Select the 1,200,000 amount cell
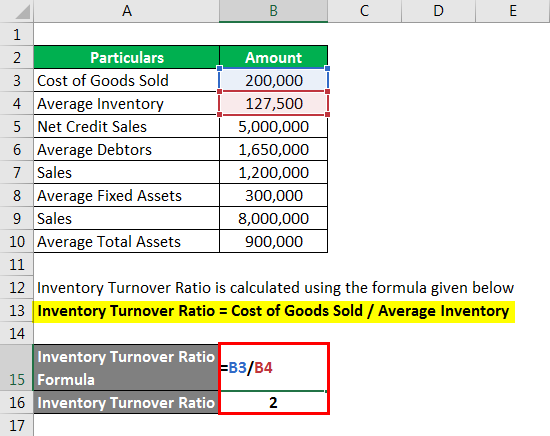This screenshot has height=436, width=550. (x=274, y=173)
